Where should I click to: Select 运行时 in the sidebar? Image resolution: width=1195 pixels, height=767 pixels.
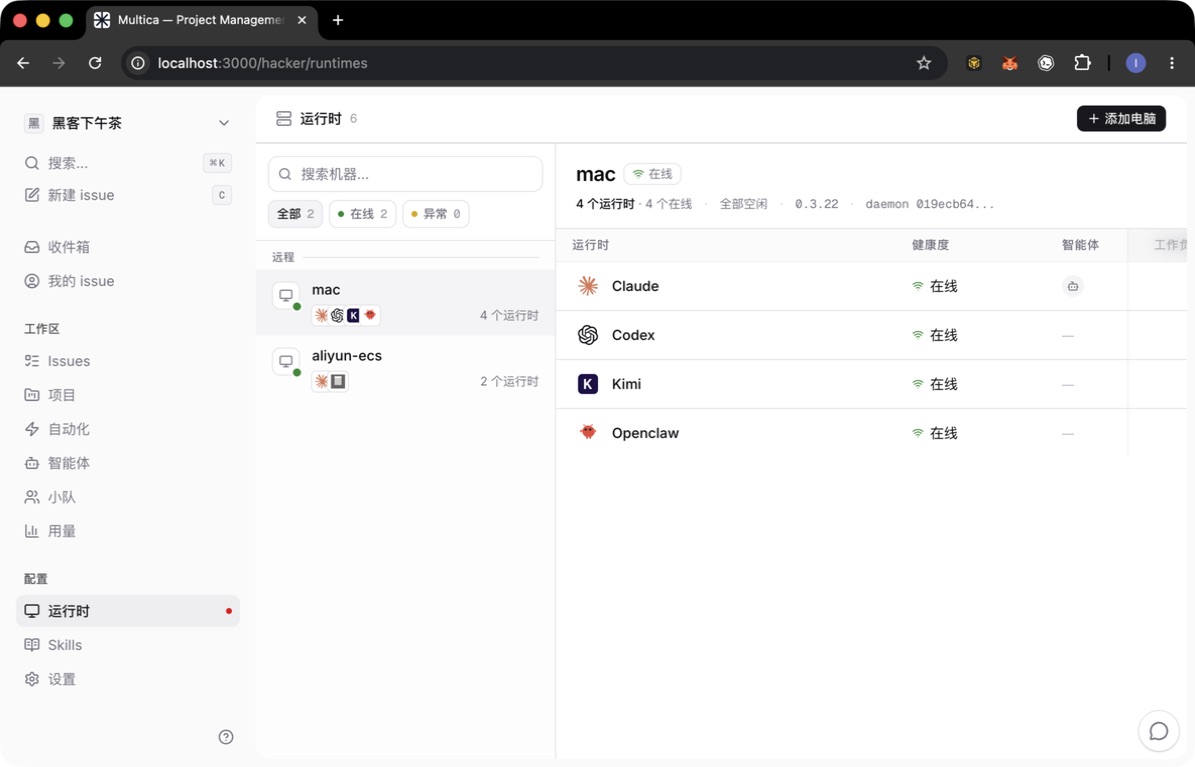128,611
